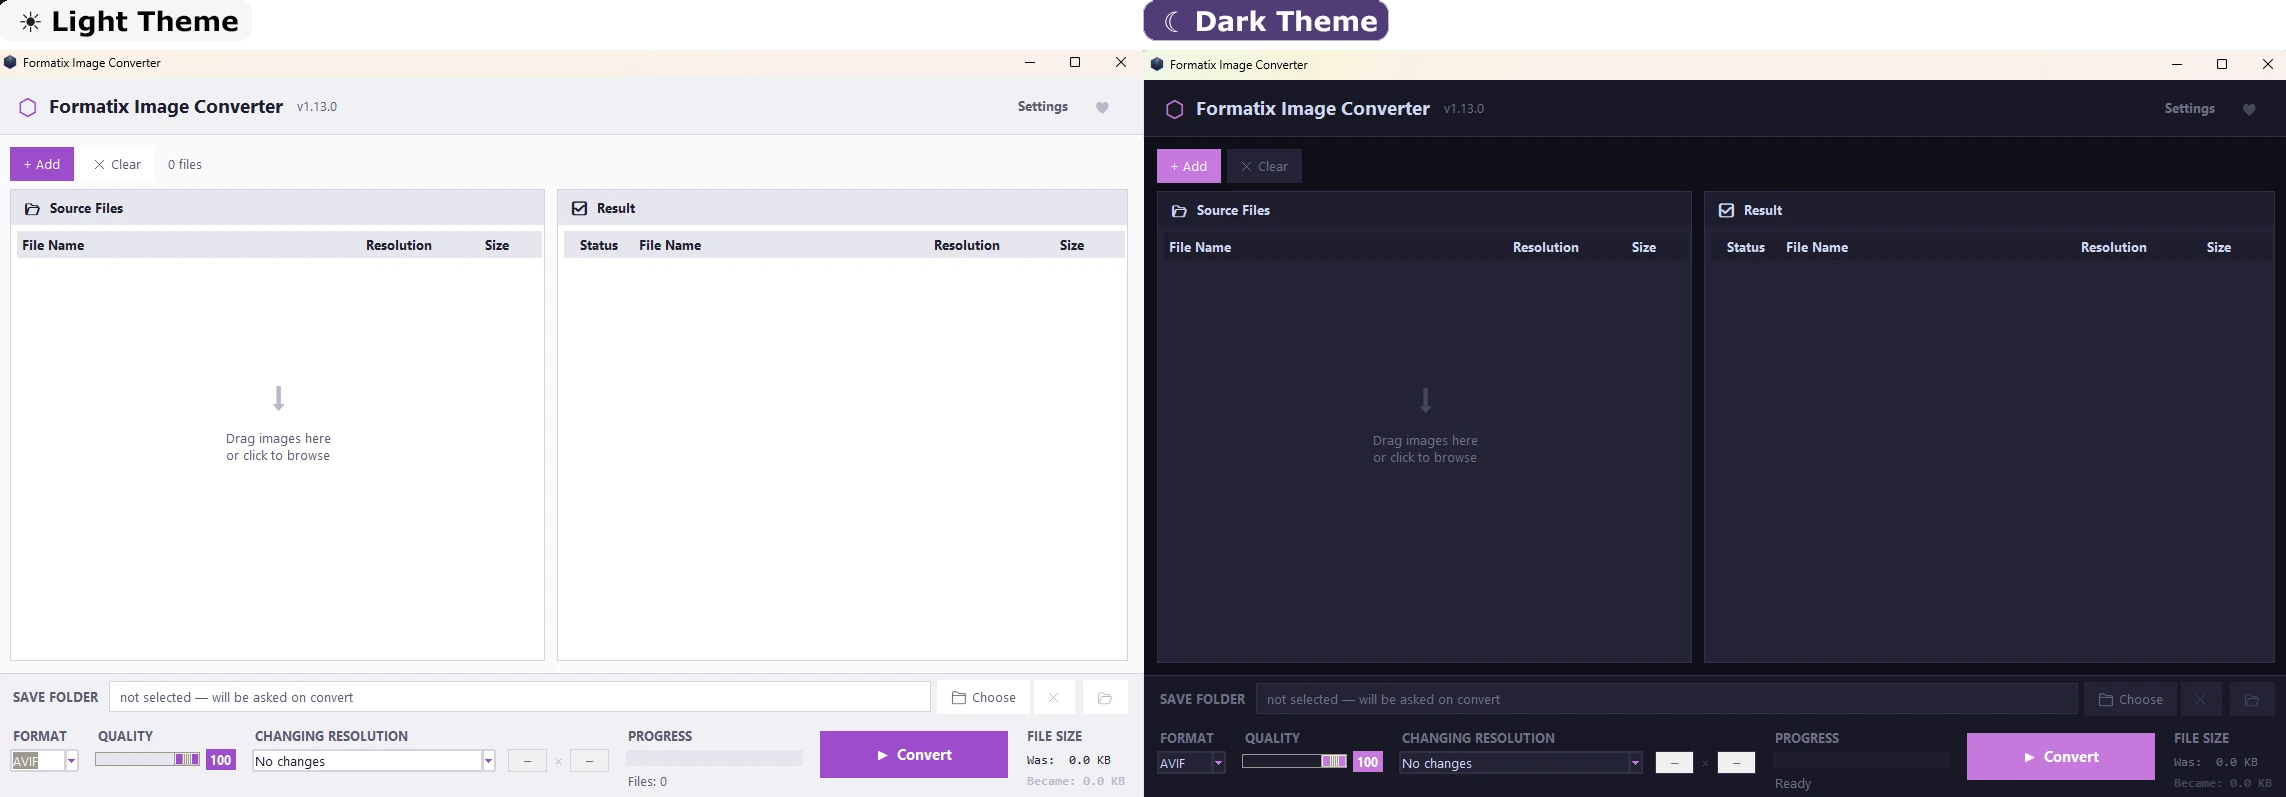
Task: Click the purple Convert button in light theme
Action: click(x=914, y=755)
